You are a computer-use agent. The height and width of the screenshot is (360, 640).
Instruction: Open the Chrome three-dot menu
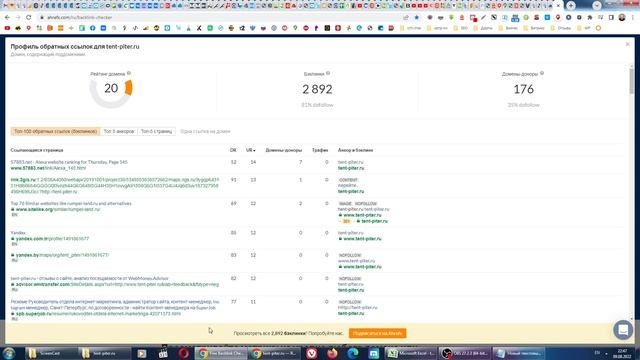[x=633, y=18]
